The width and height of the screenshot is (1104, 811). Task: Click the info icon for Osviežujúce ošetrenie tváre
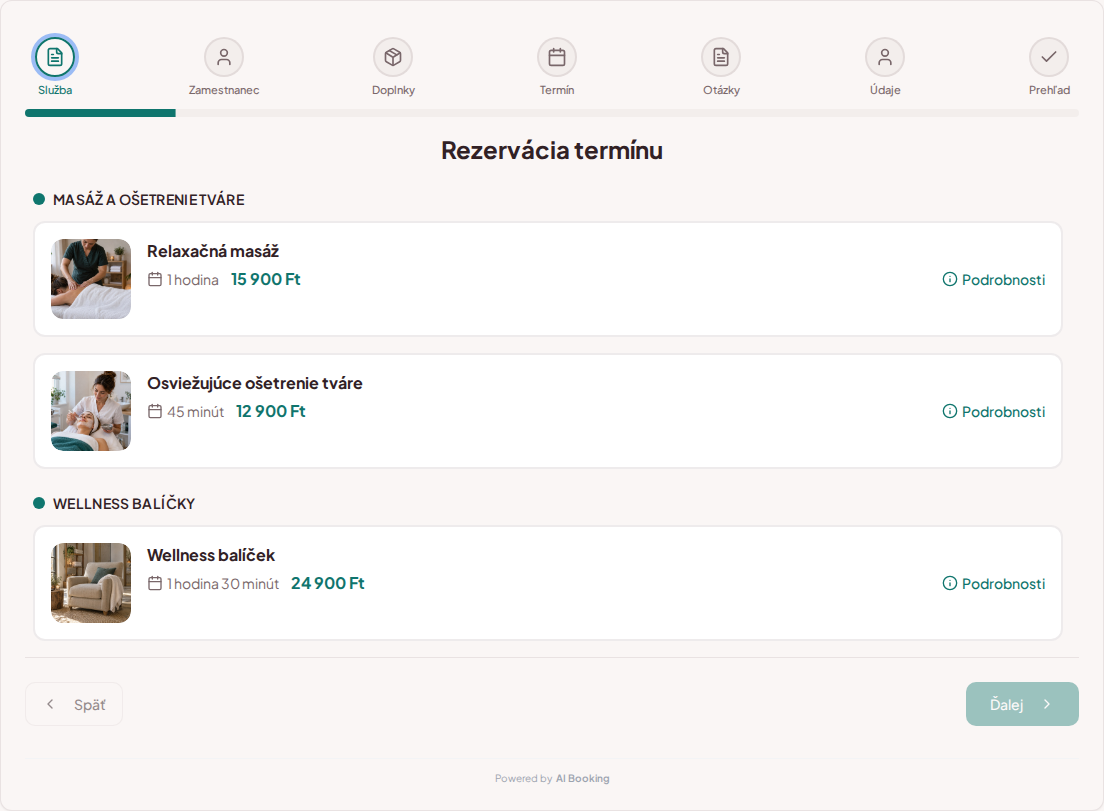pos(950,411)
